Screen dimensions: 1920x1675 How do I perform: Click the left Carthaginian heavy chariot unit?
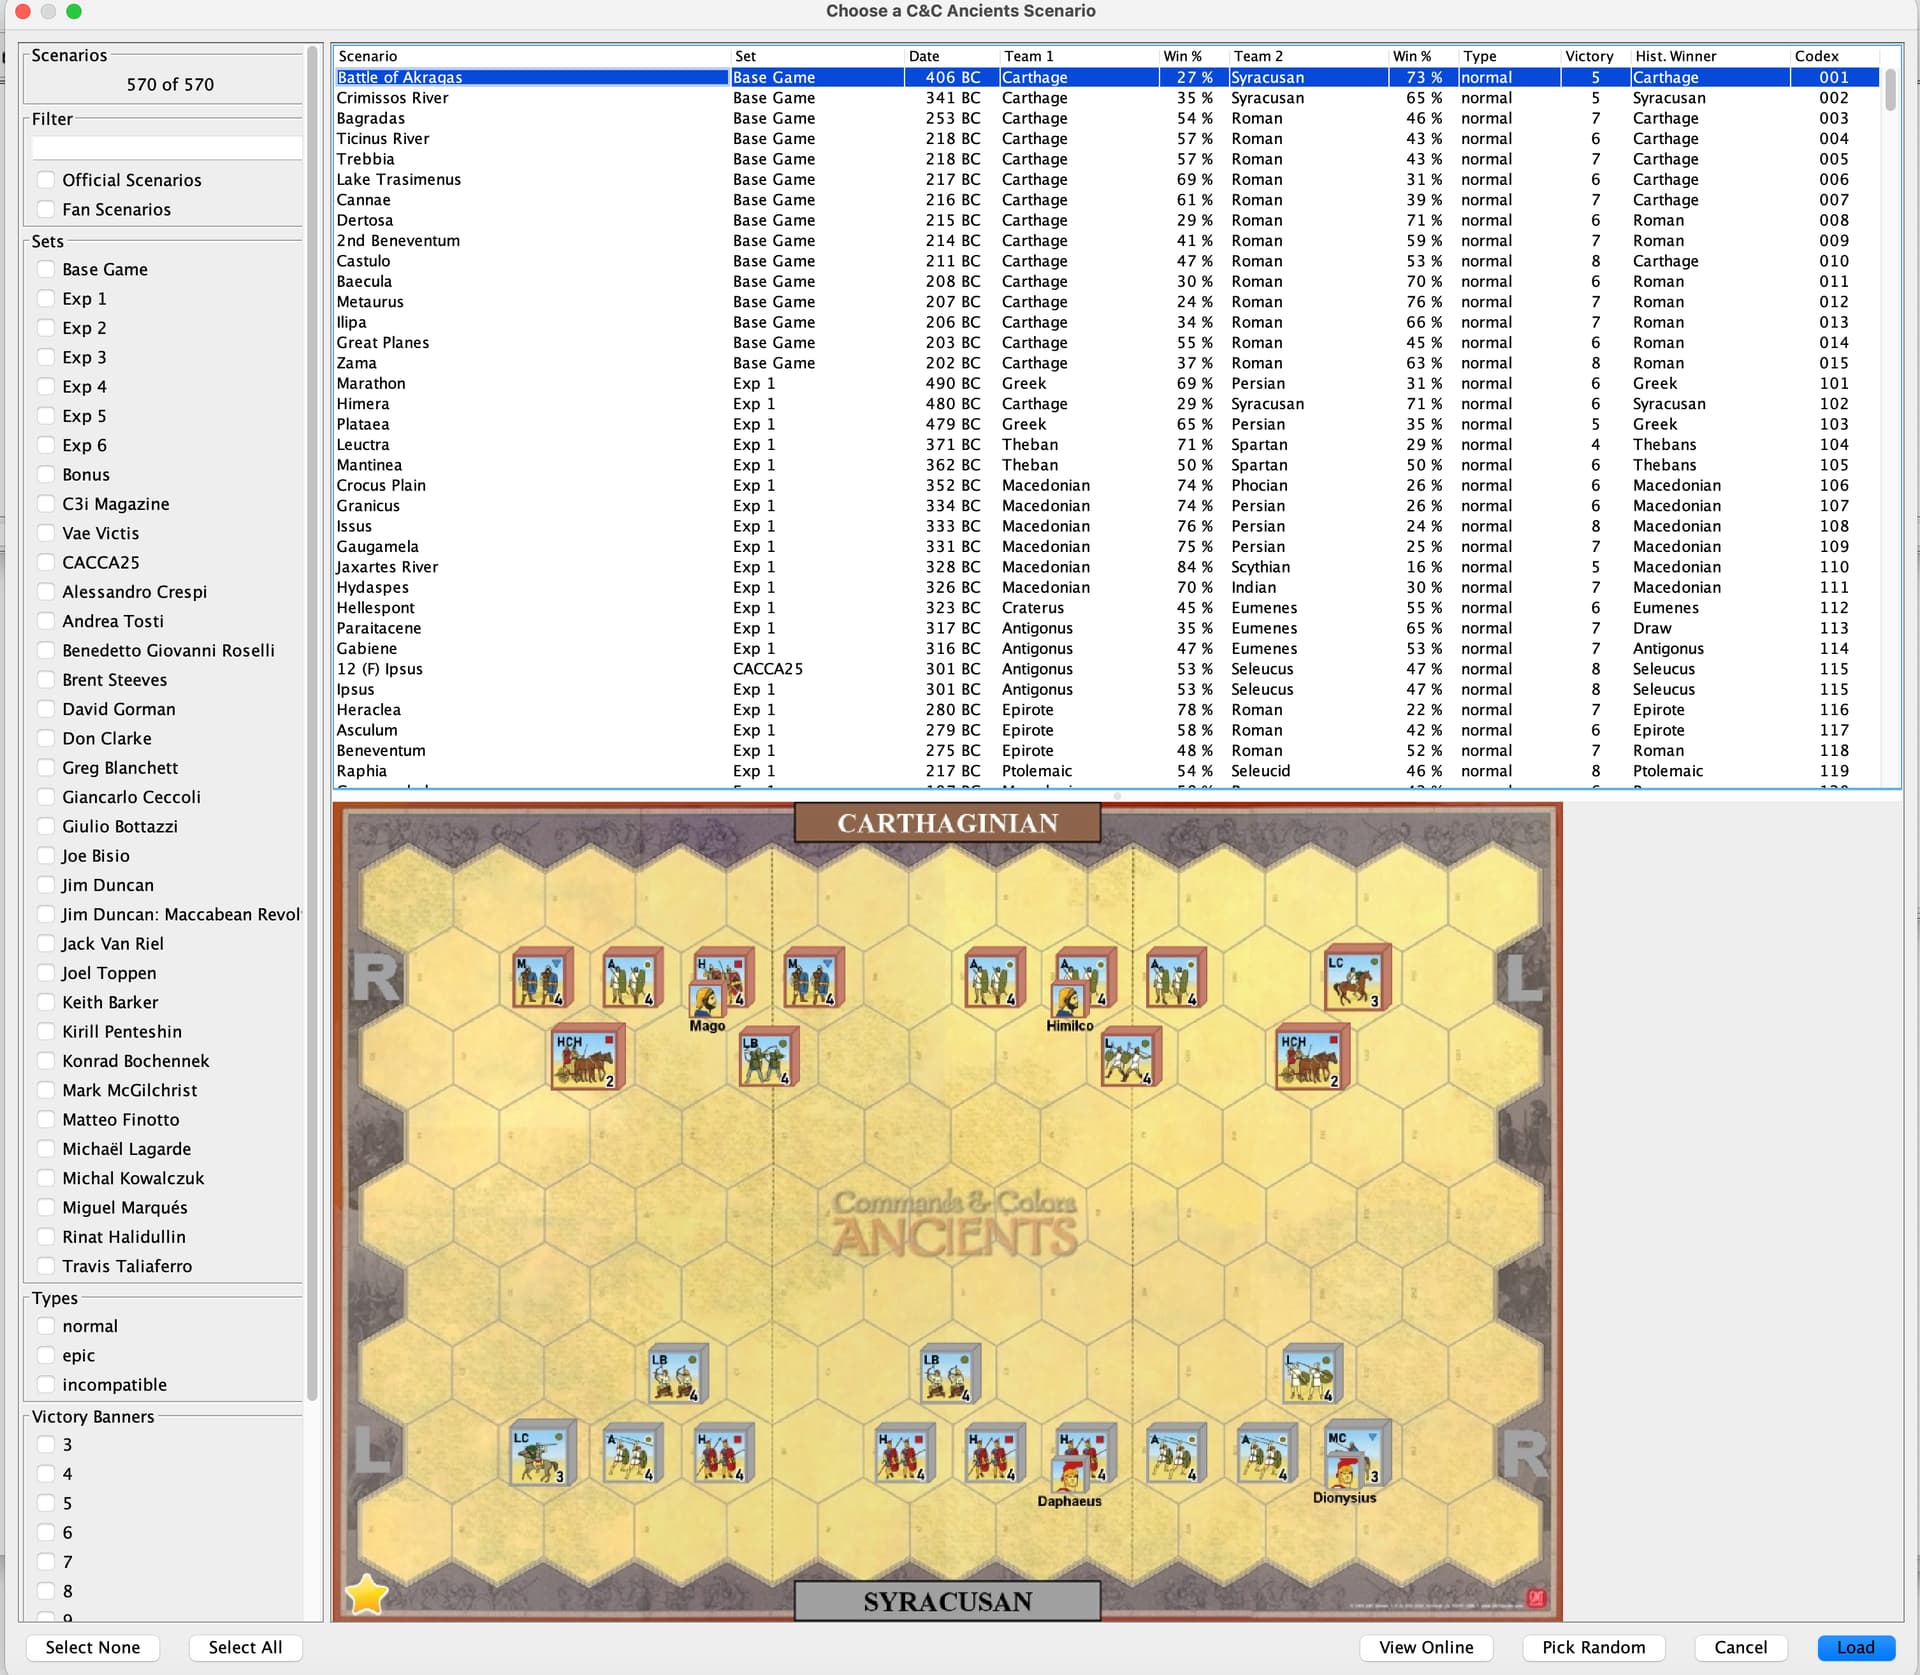click(x=587, y=1058)
